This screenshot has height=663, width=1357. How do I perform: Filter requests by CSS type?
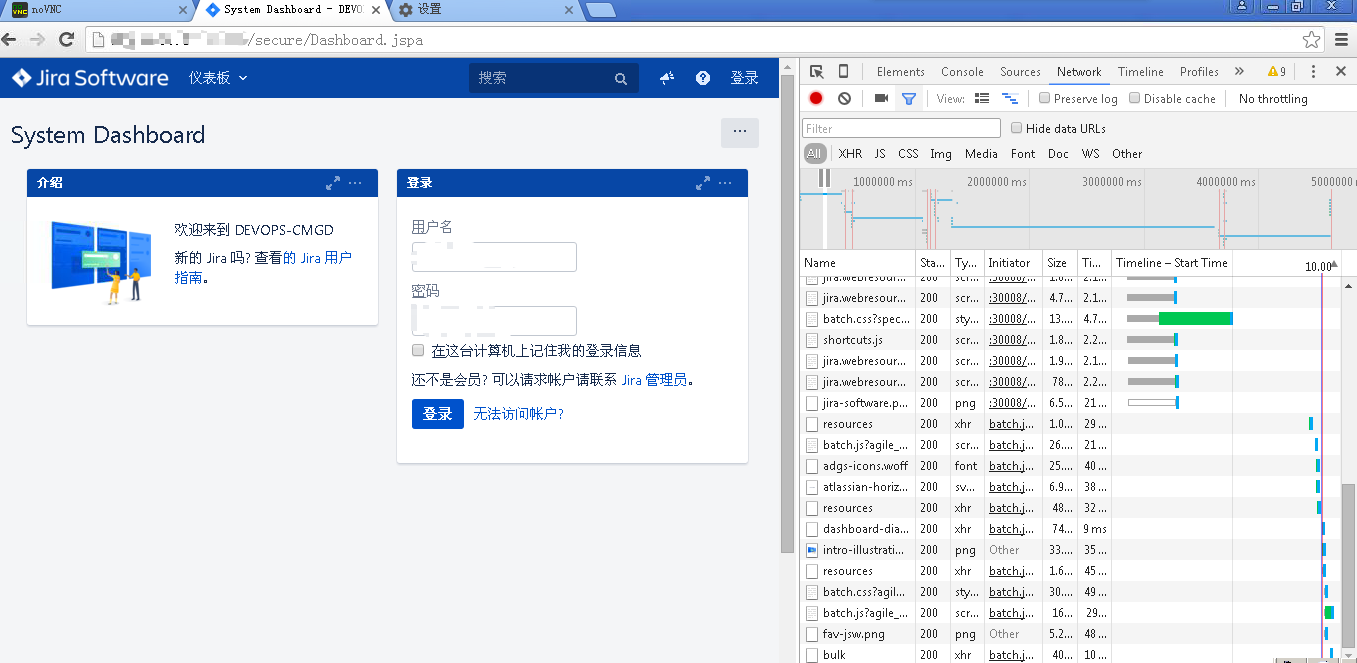(908, 154)
